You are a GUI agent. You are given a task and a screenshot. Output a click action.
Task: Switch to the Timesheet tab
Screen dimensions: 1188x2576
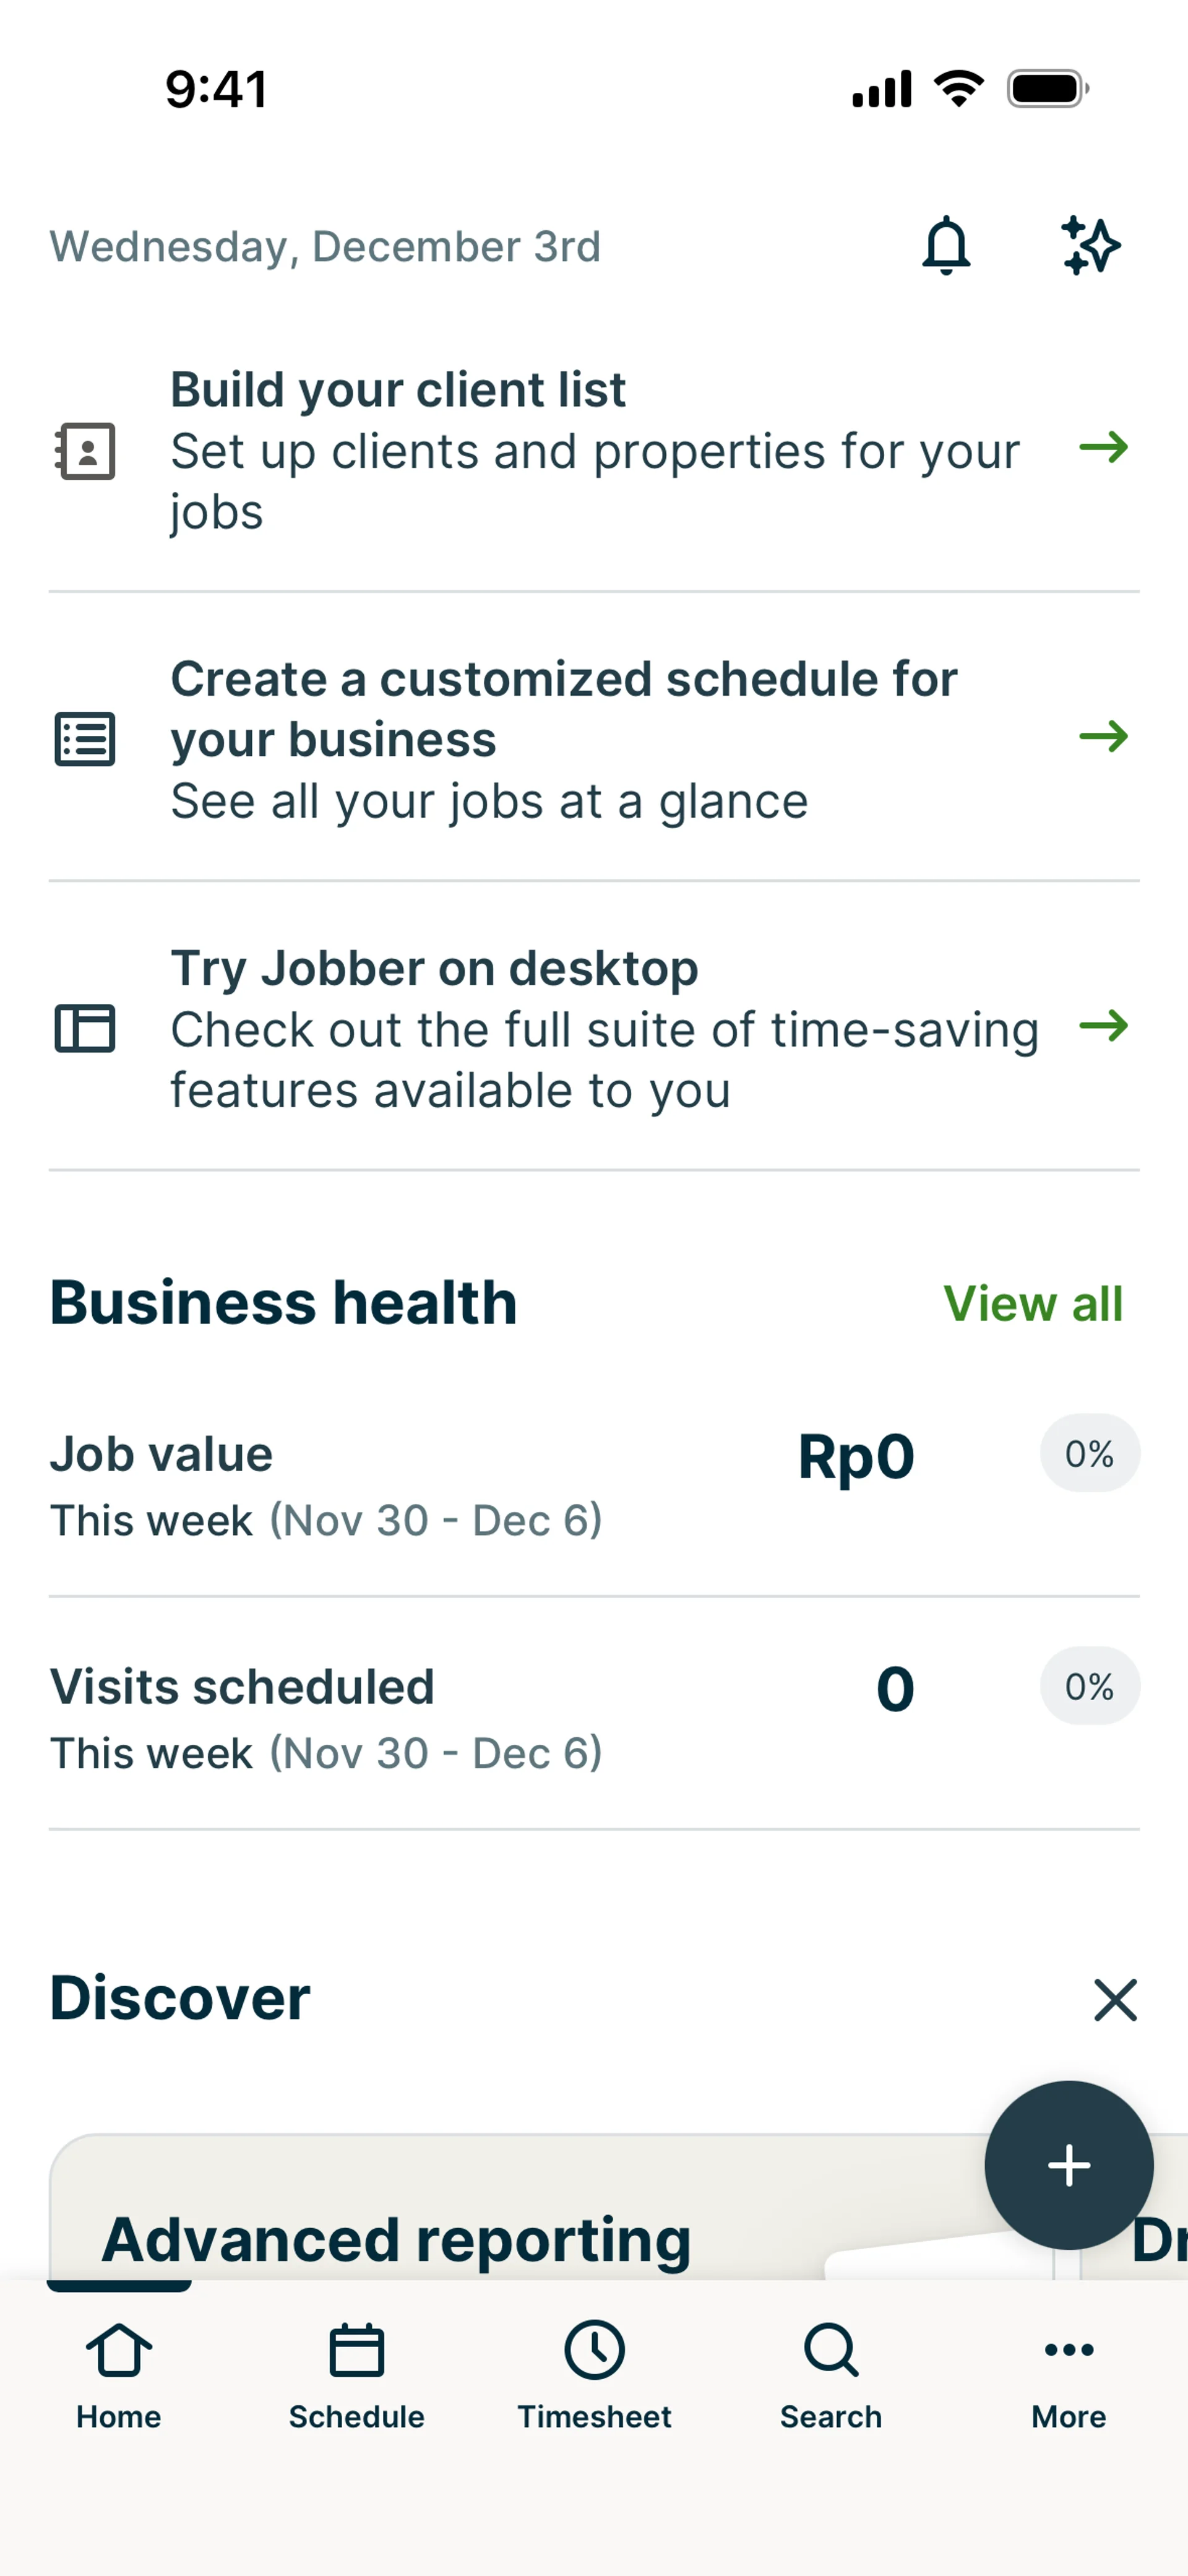[x=594, y=2375]
